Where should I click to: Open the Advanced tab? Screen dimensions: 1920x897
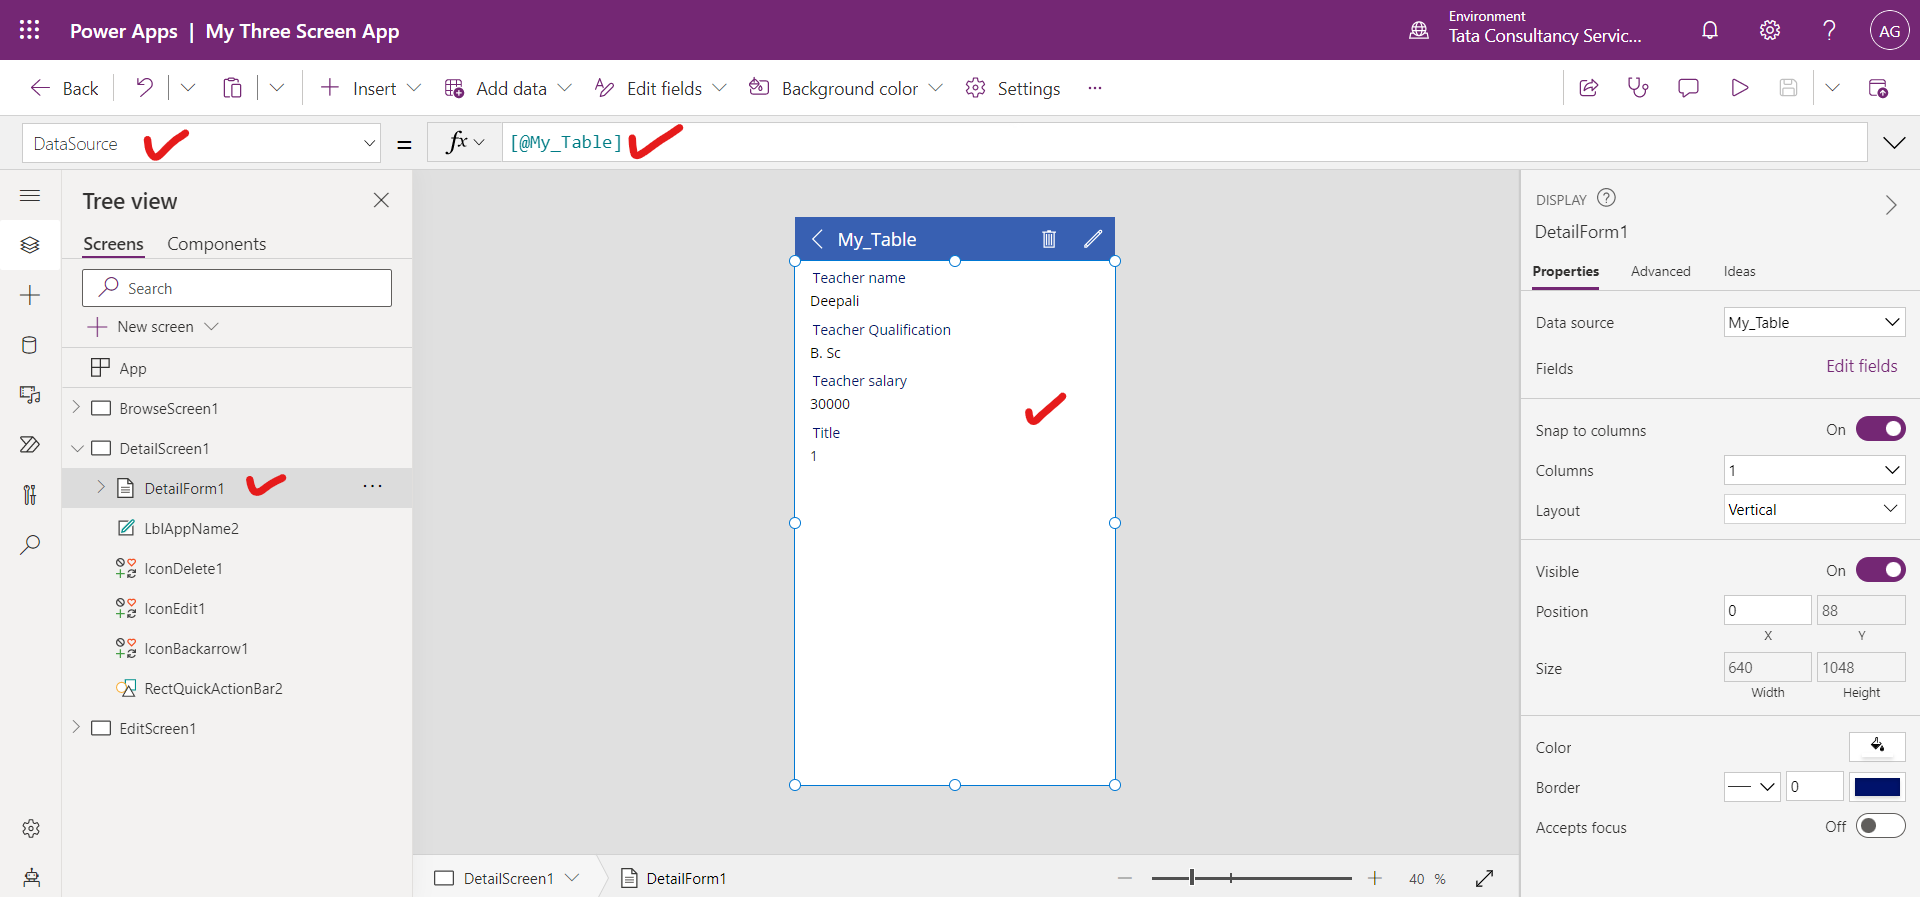tap(1660, 271)
